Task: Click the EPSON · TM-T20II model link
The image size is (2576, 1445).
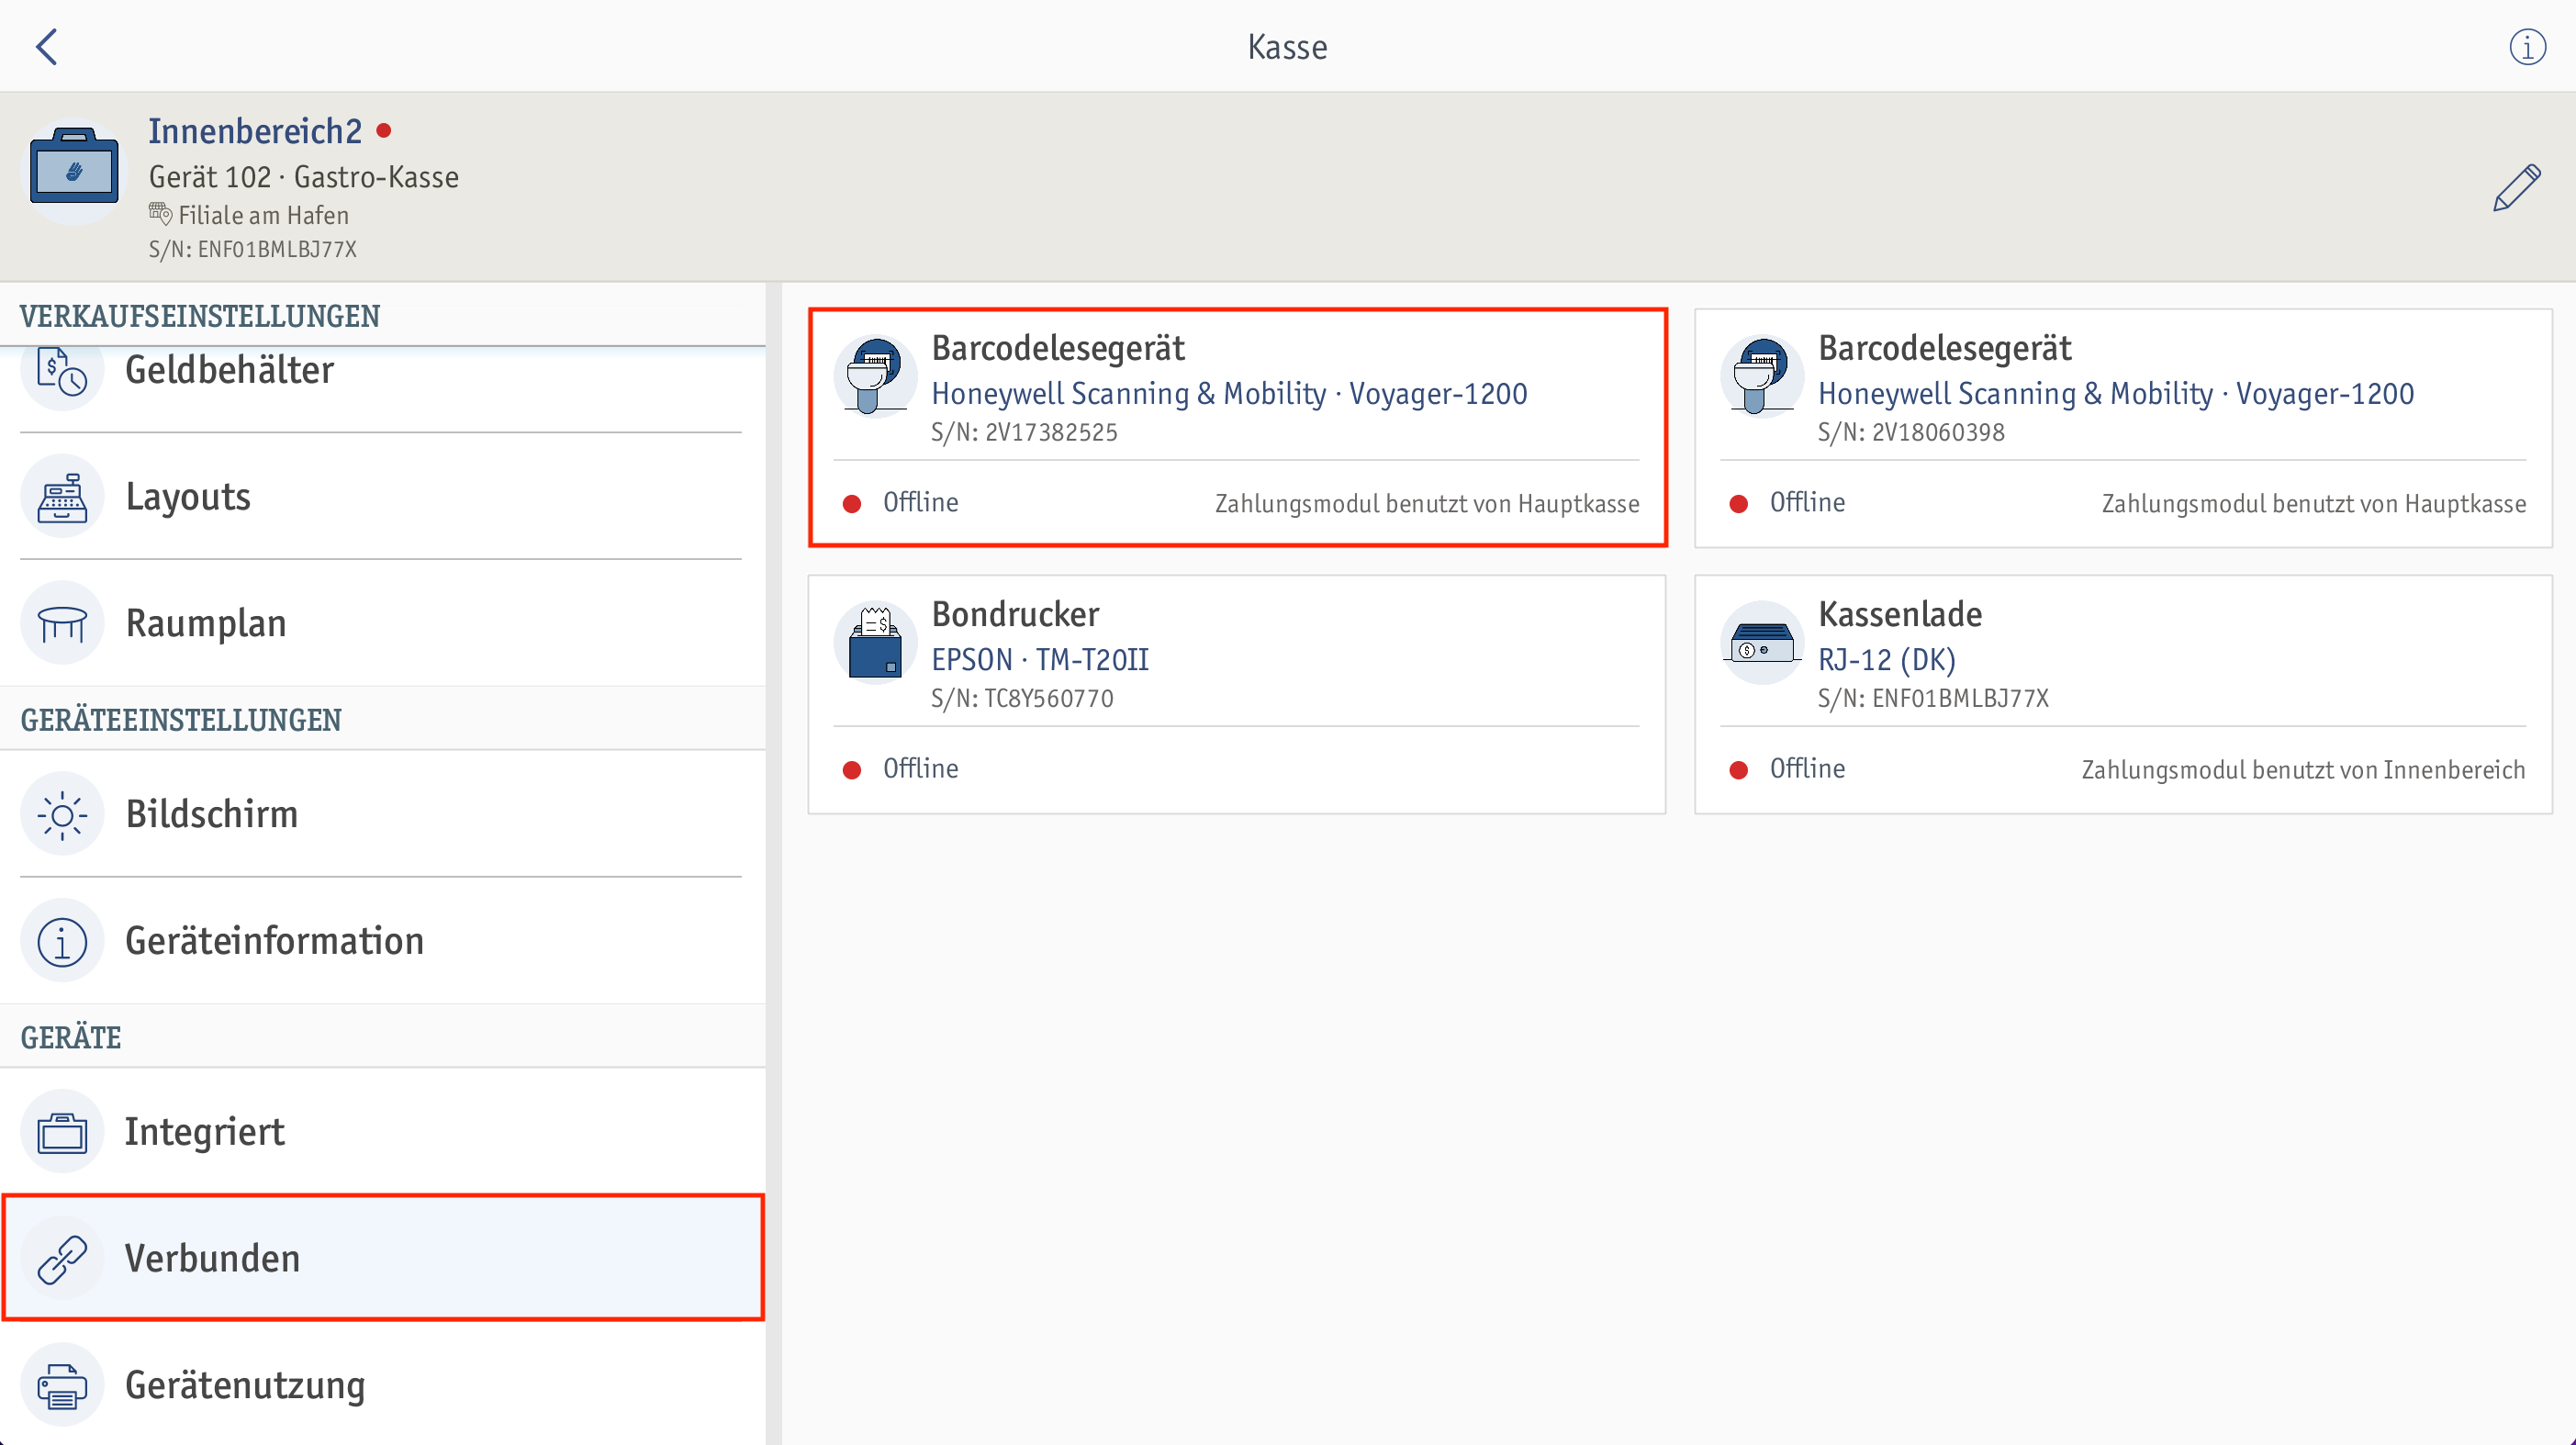Action: point(1040,660)
